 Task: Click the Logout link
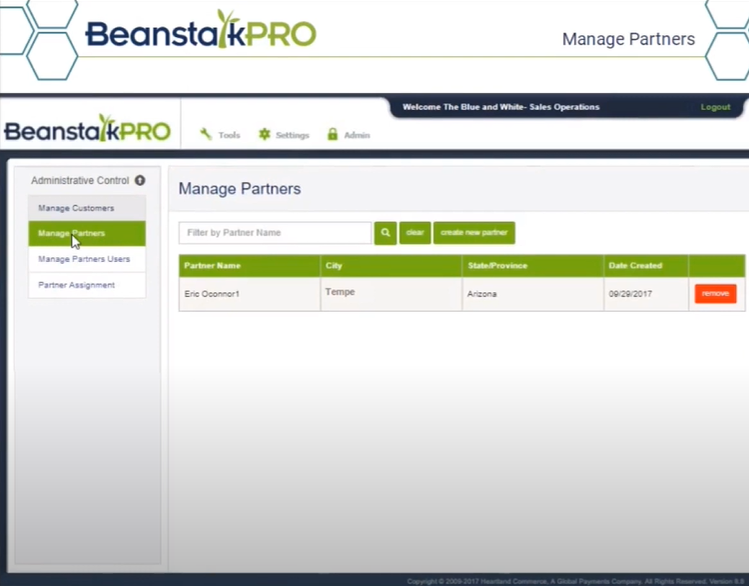[715, 107]
